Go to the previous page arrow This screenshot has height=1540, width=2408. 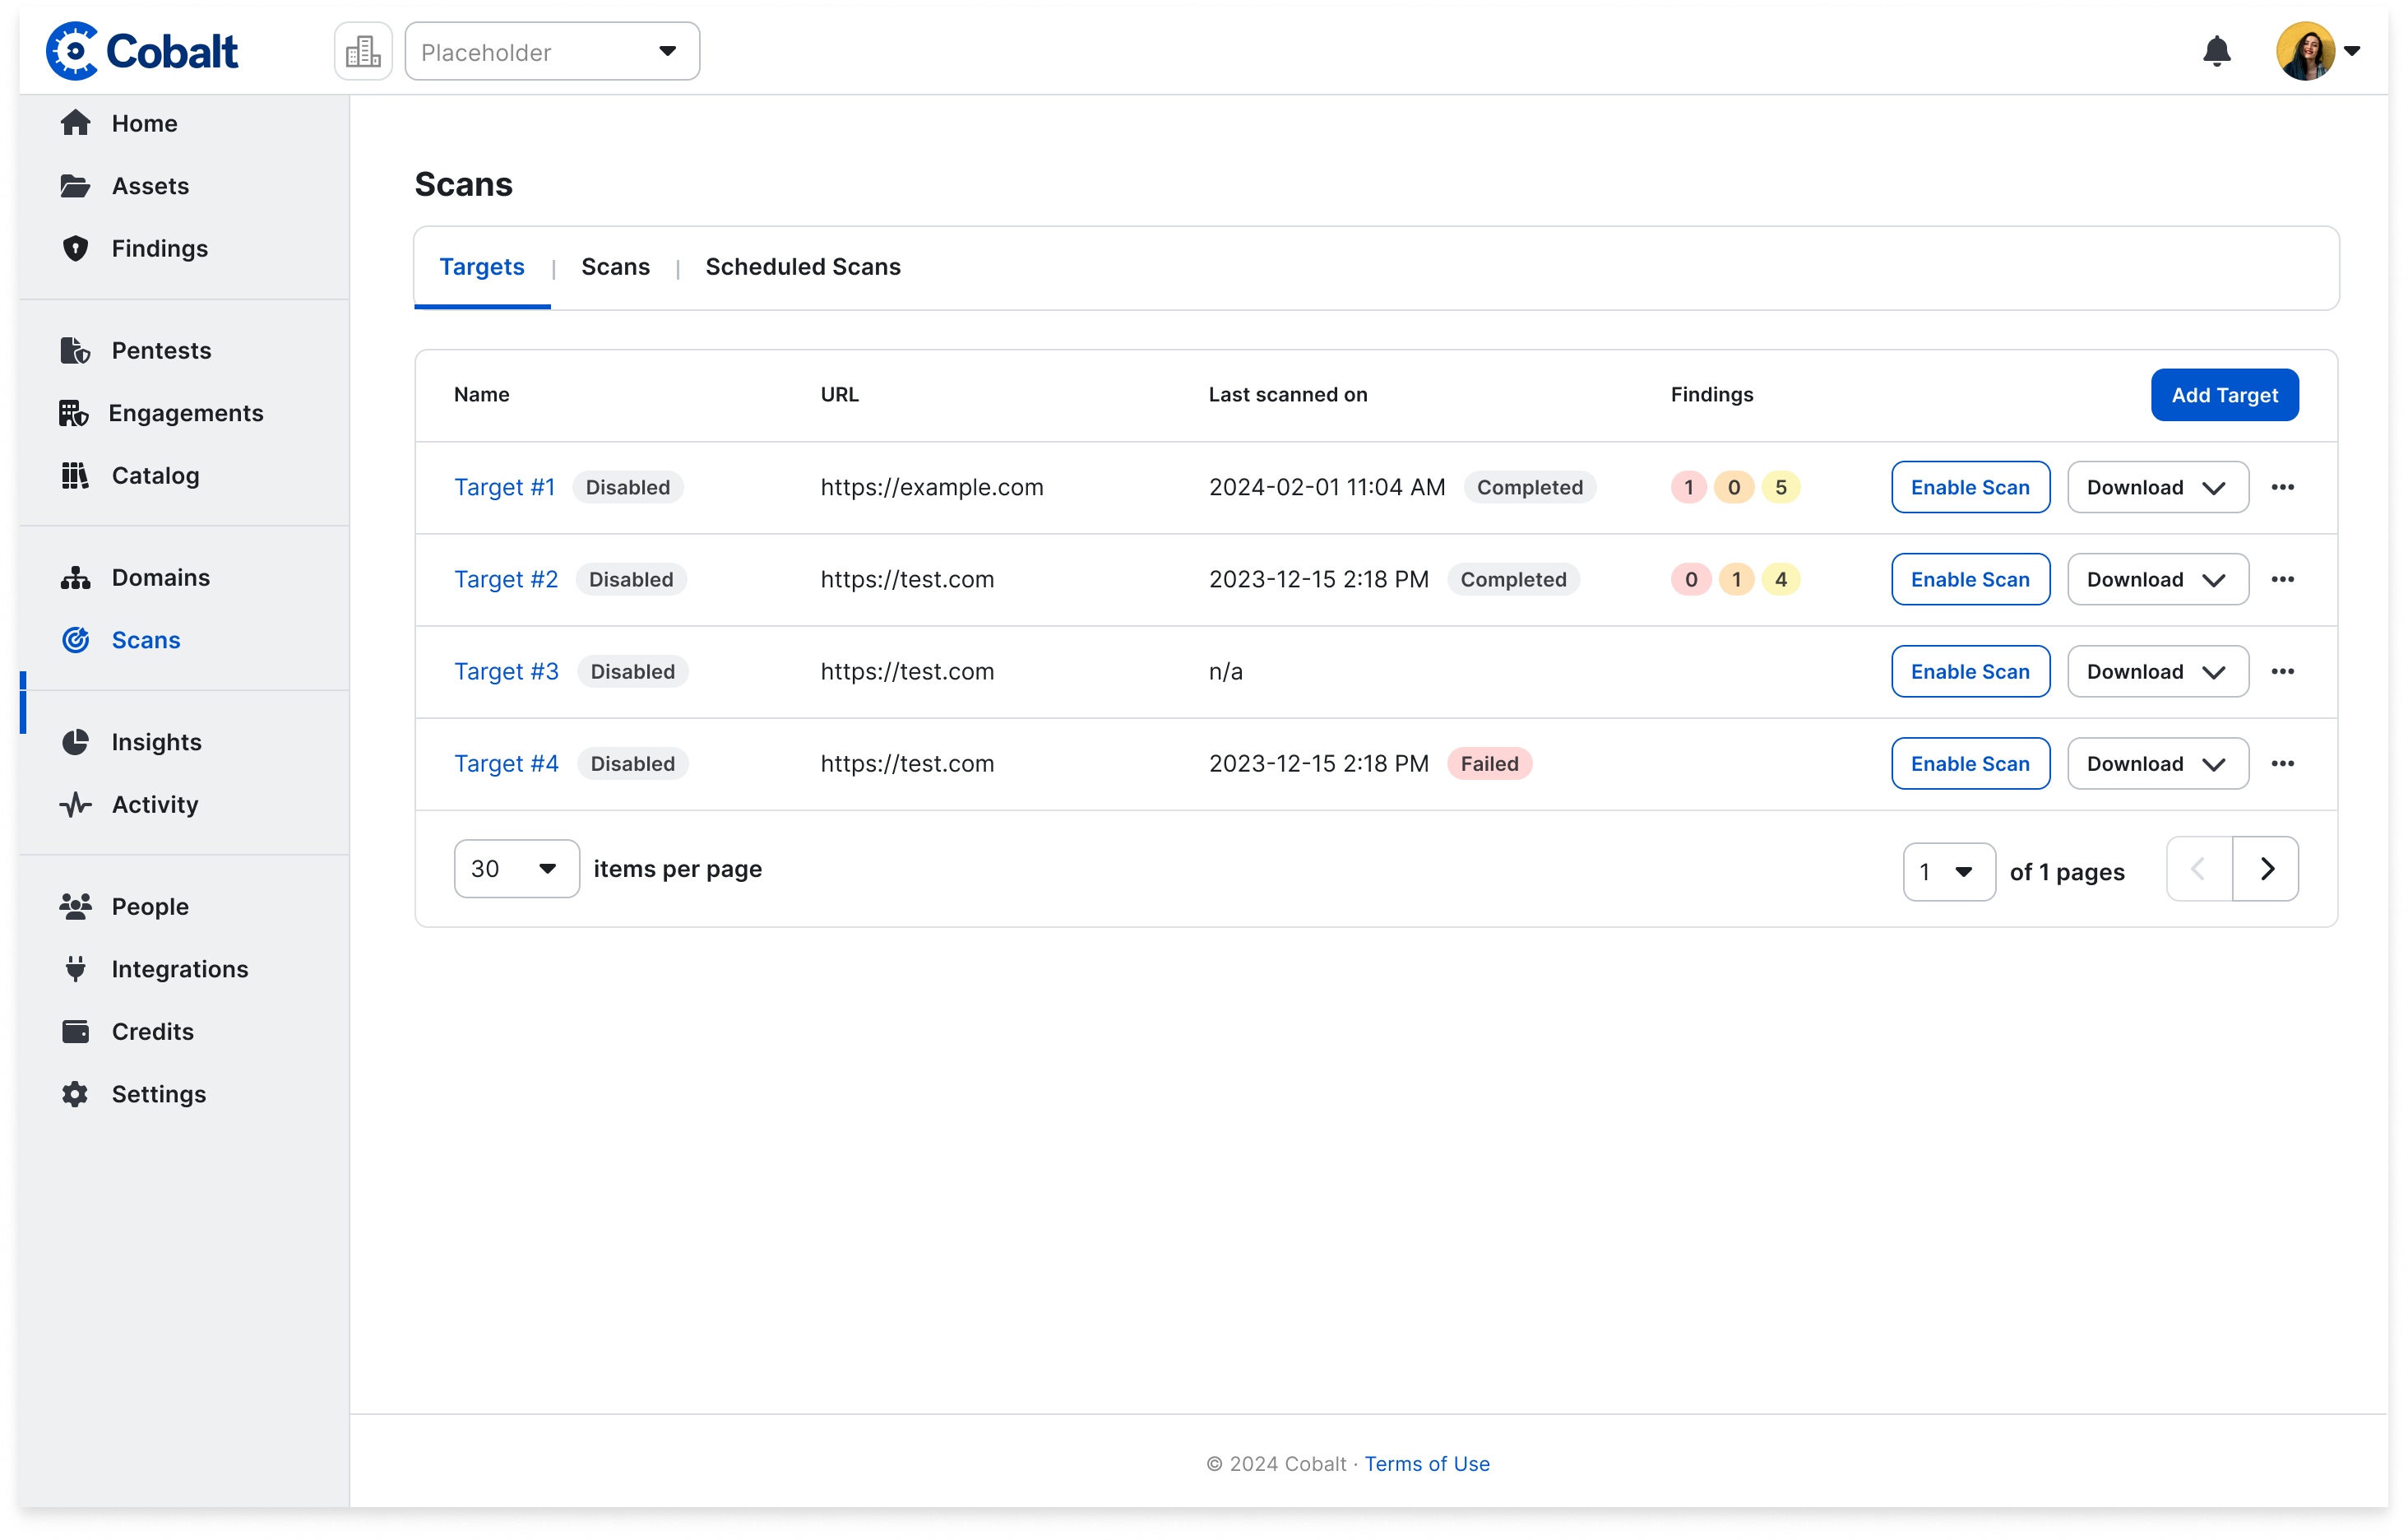click(x=2199, y=869)
